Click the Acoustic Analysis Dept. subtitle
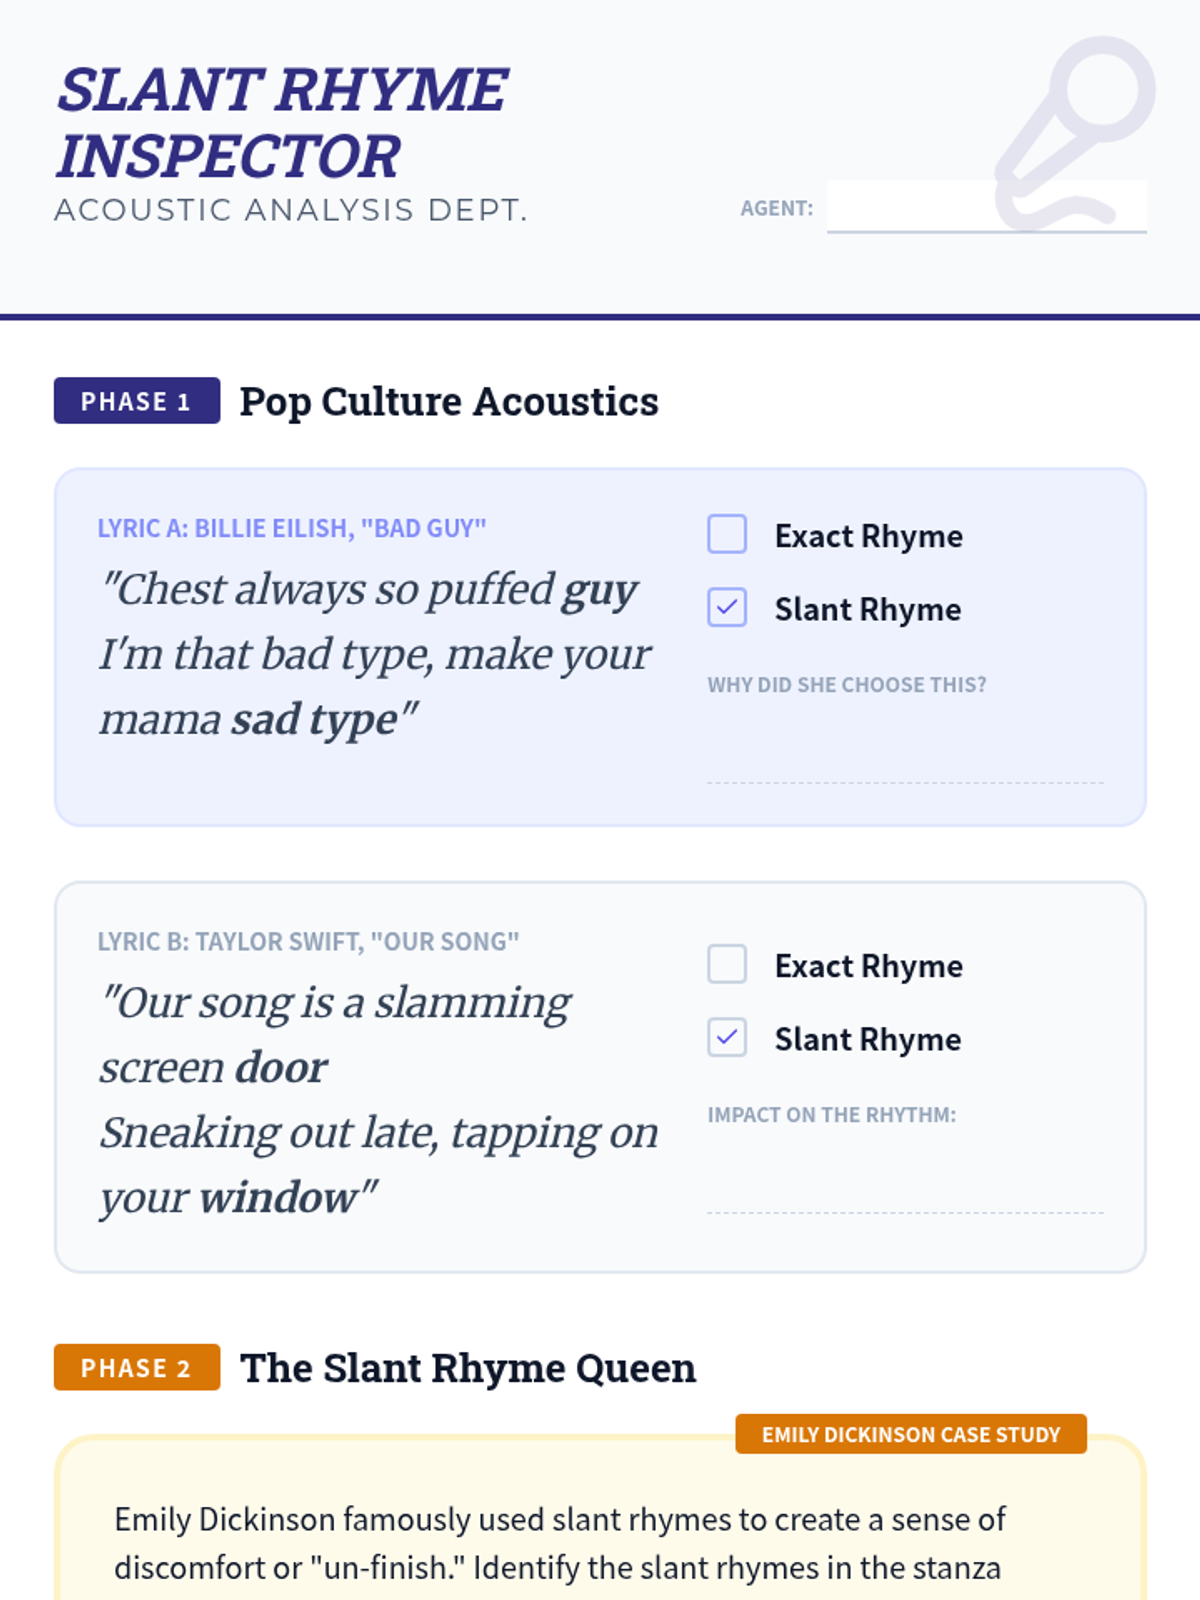This screenshot has width=1200, height=1600. point(290,210)
